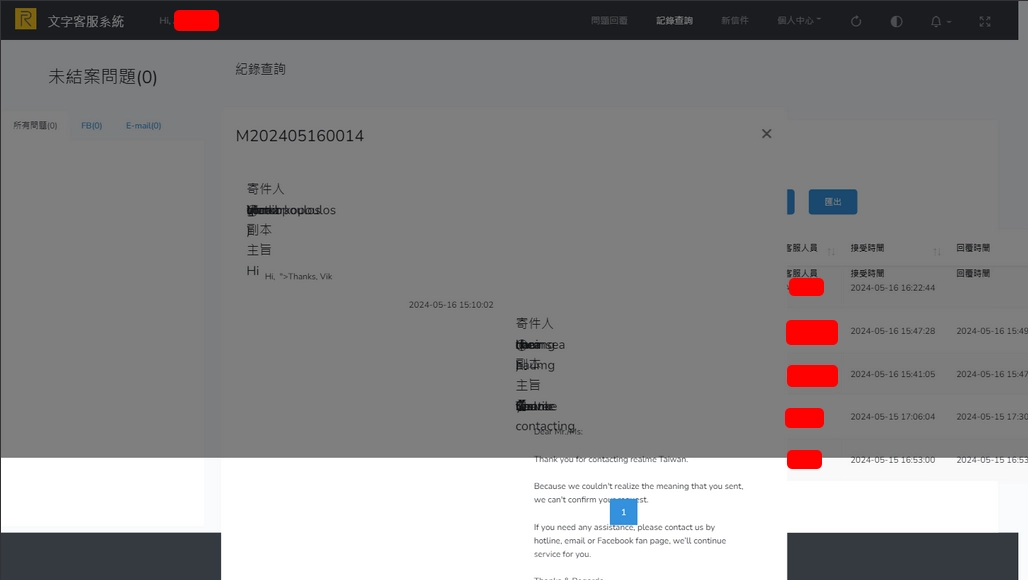The height and width of the screenshot is (580, 1028).
Task: Select row with time 2024-05-15 16:53:00
Action: 907,460
